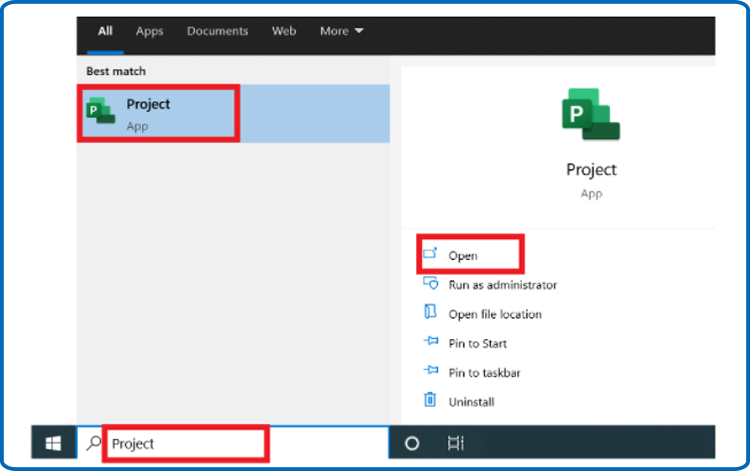The width and height of the screenshot is (750, 471).
Task: Switch to the Documents search tab
Action: click(x=217, y=31)
